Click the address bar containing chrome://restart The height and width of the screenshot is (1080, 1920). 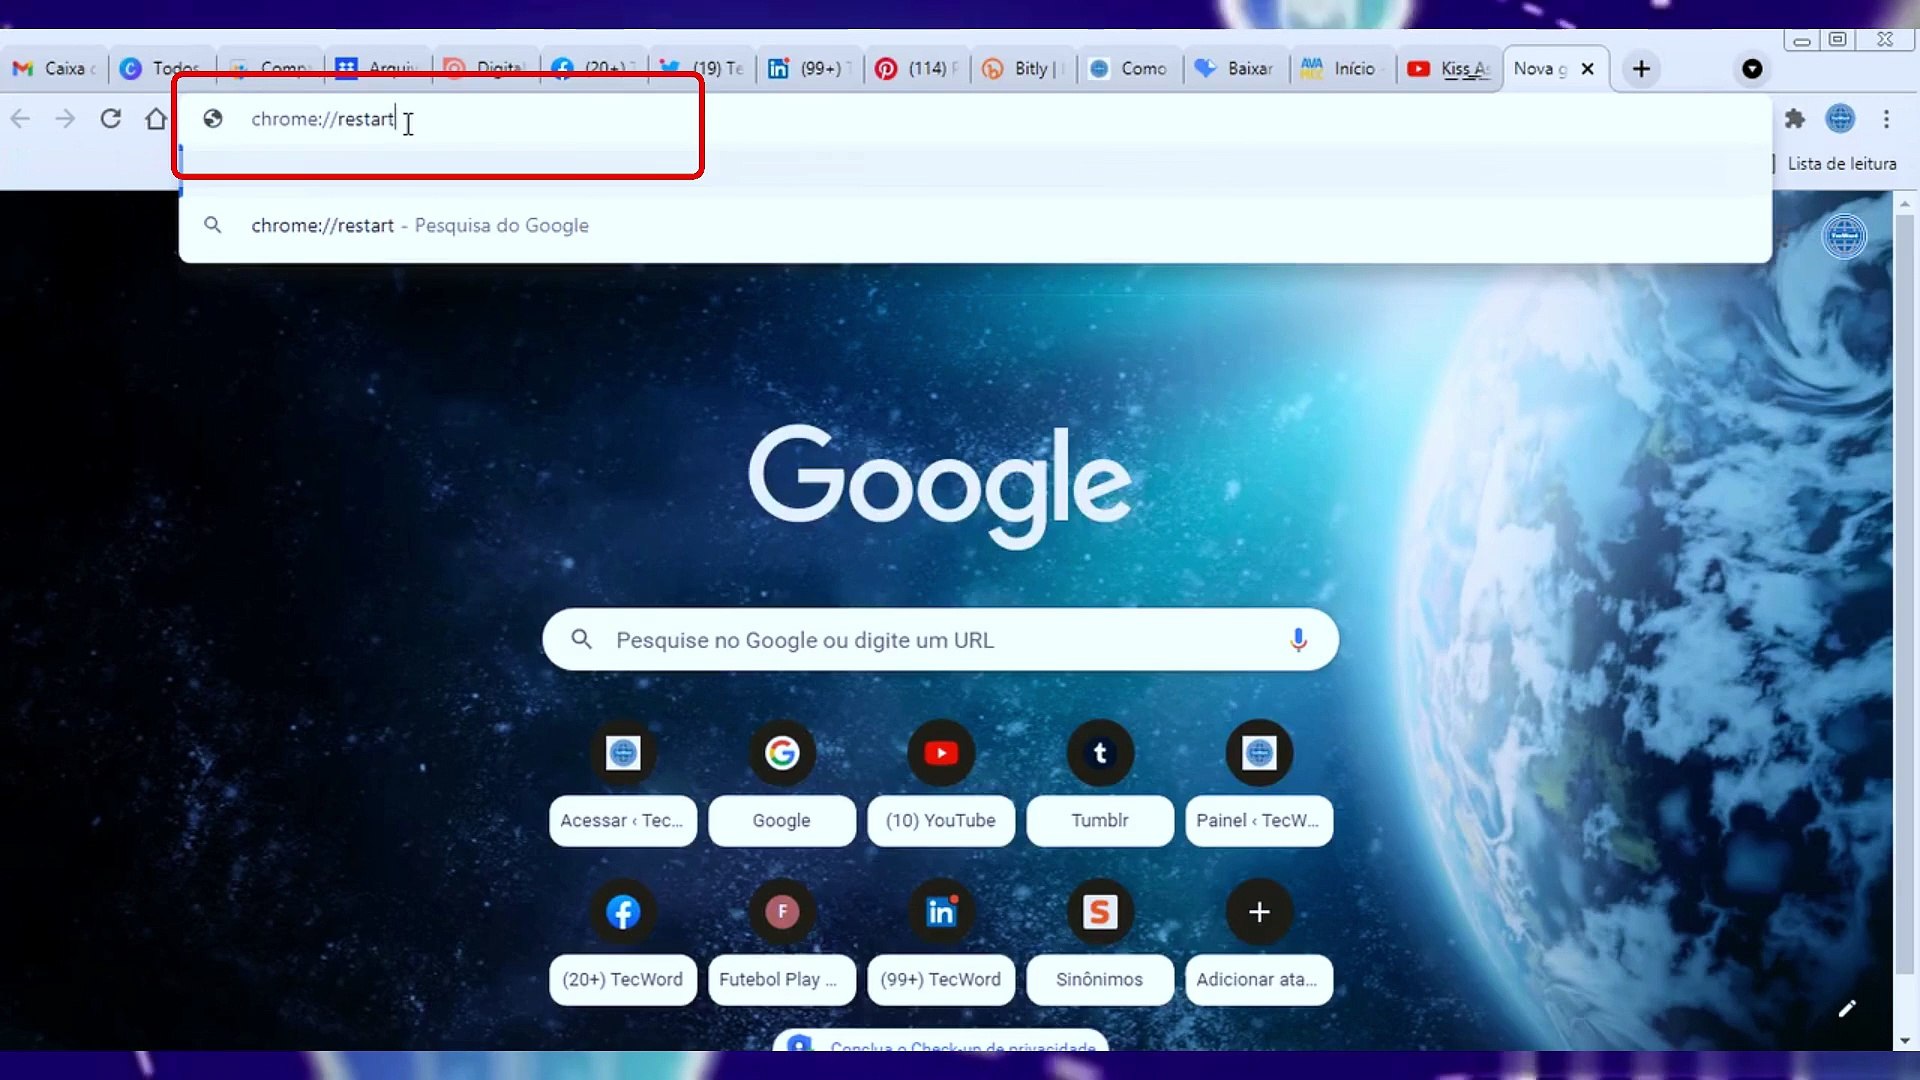975,119
